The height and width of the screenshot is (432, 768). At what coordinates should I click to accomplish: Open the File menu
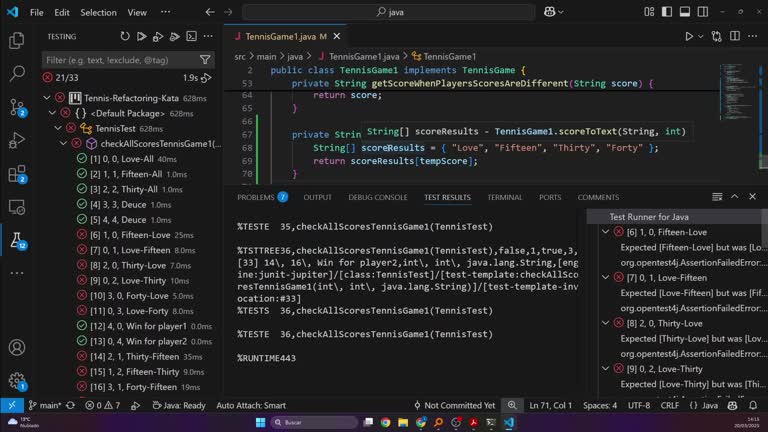pos(37,12)
